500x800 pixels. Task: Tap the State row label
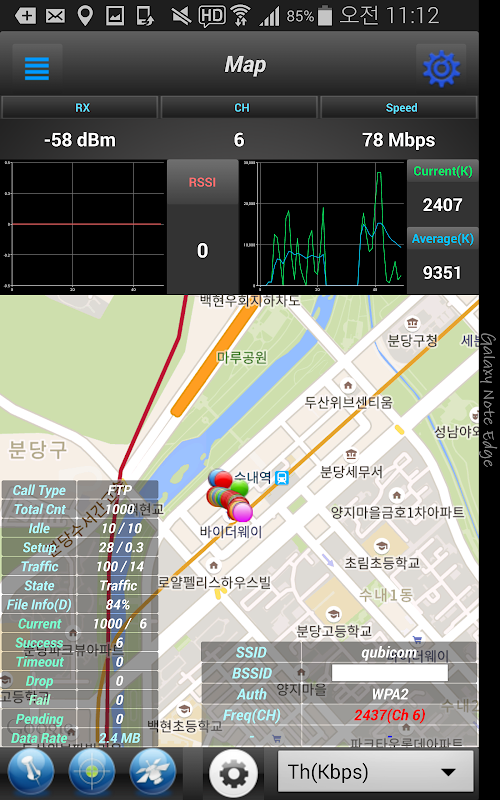point(39,585)
